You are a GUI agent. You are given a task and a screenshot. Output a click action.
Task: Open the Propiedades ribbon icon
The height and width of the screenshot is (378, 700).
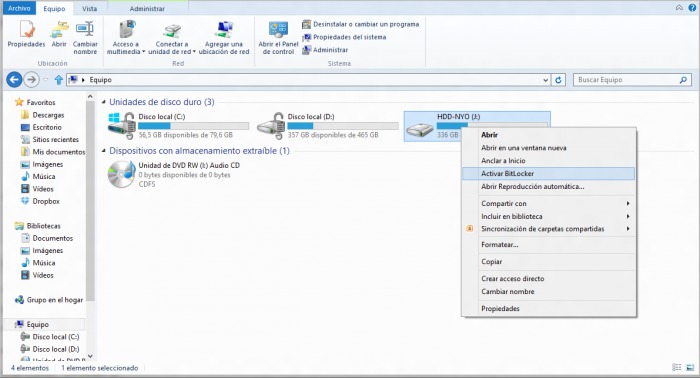26,33
